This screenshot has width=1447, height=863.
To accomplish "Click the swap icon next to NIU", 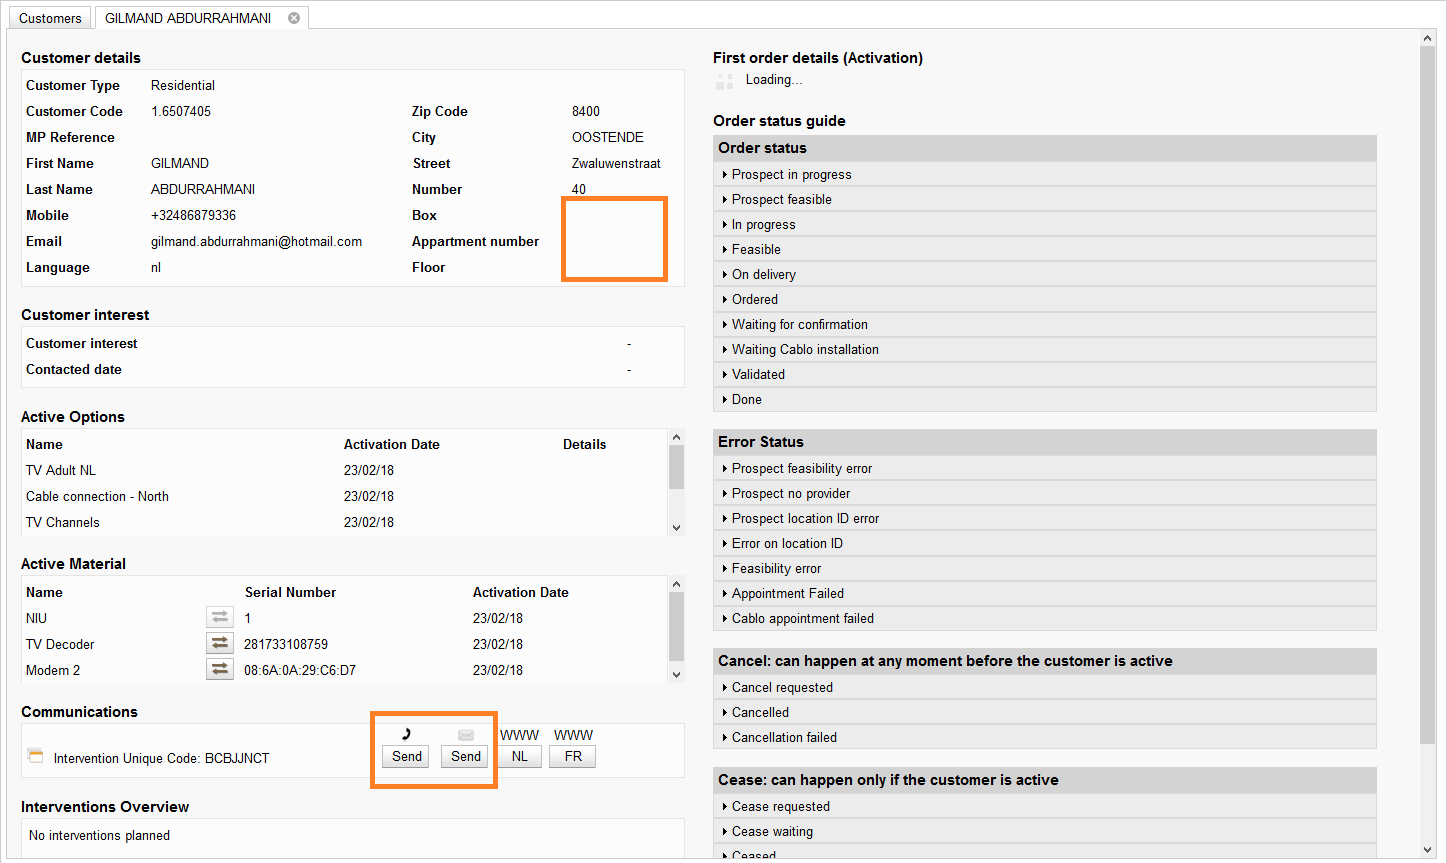I will coord(220,617).
